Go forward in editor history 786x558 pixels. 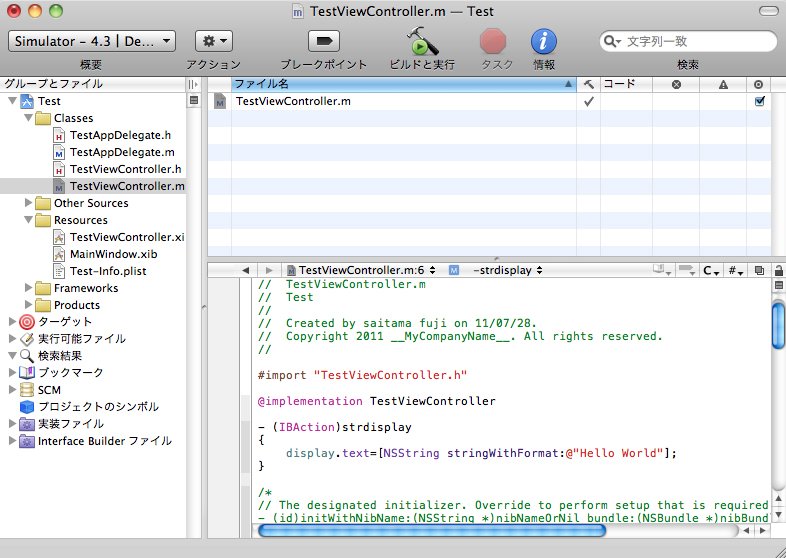[269, 270]
